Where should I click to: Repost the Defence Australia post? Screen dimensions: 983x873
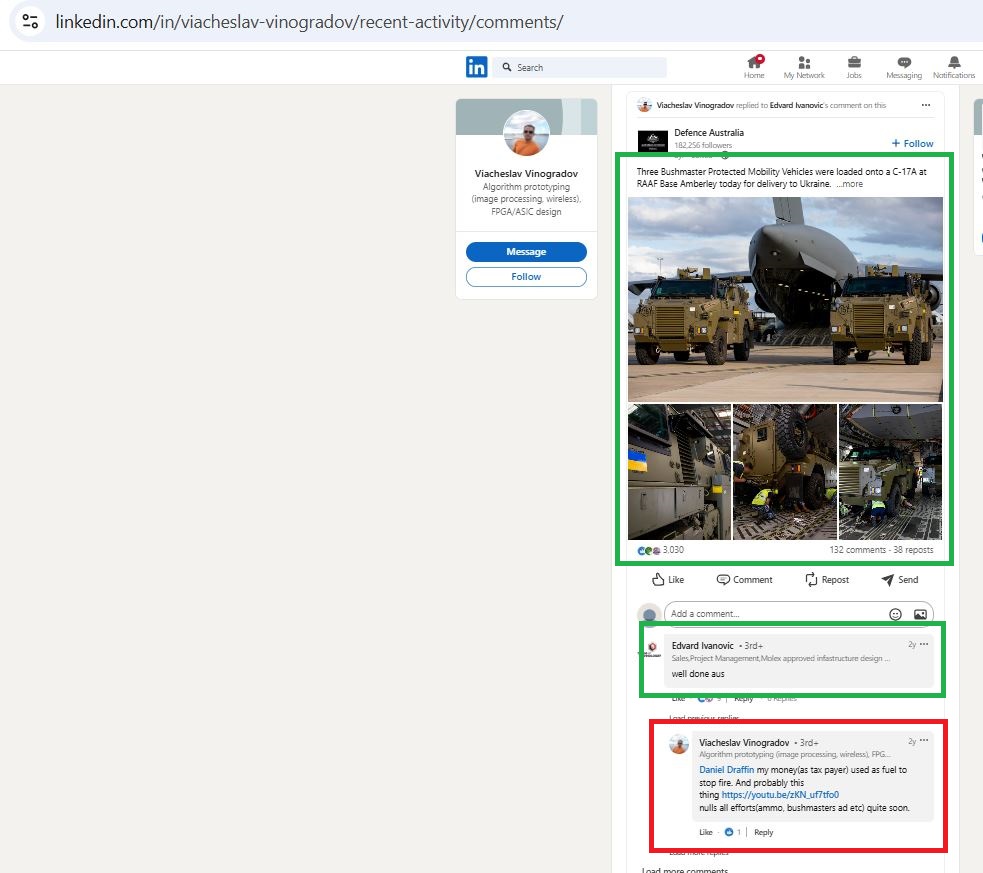[827, 580]
